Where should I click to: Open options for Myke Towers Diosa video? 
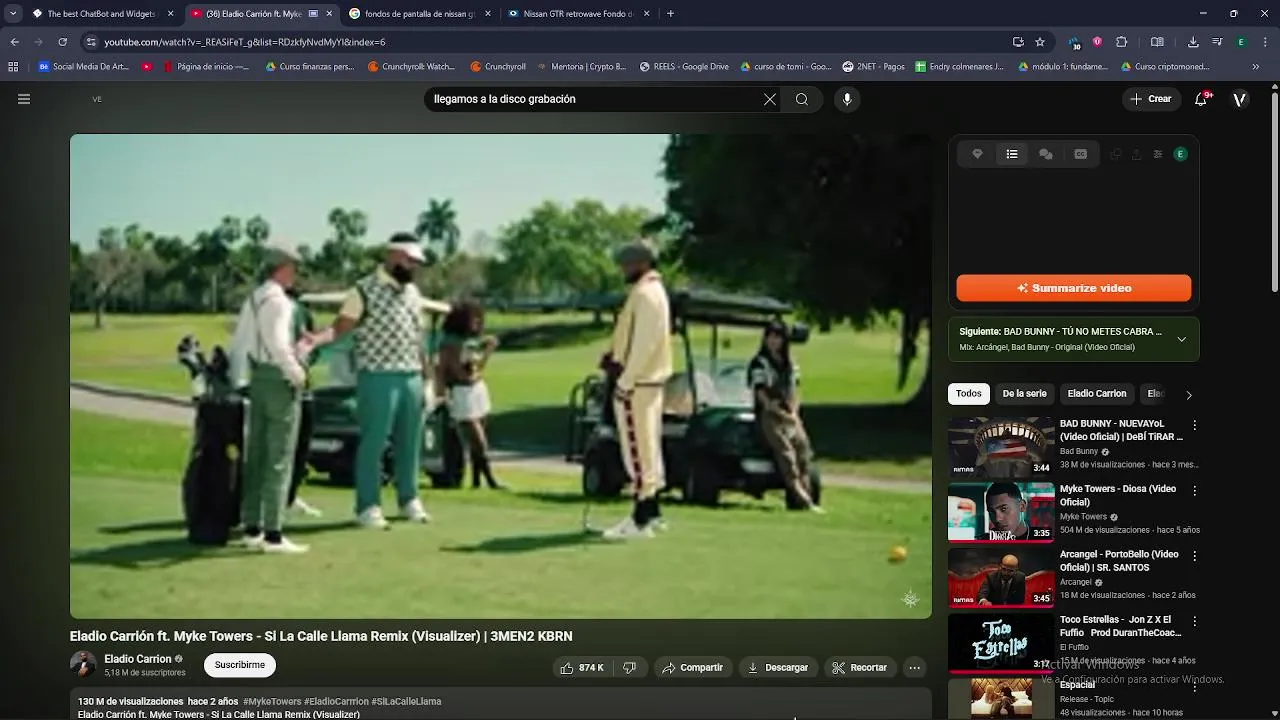pyautogui.click(x=1194, y=490)
